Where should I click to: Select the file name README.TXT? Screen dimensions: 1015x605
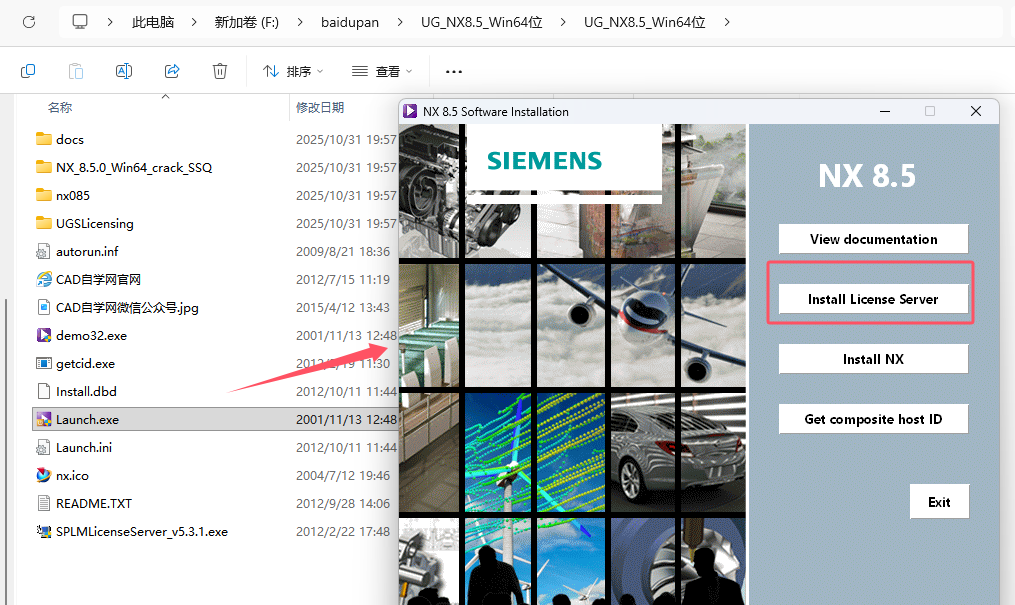coord(94,504)
